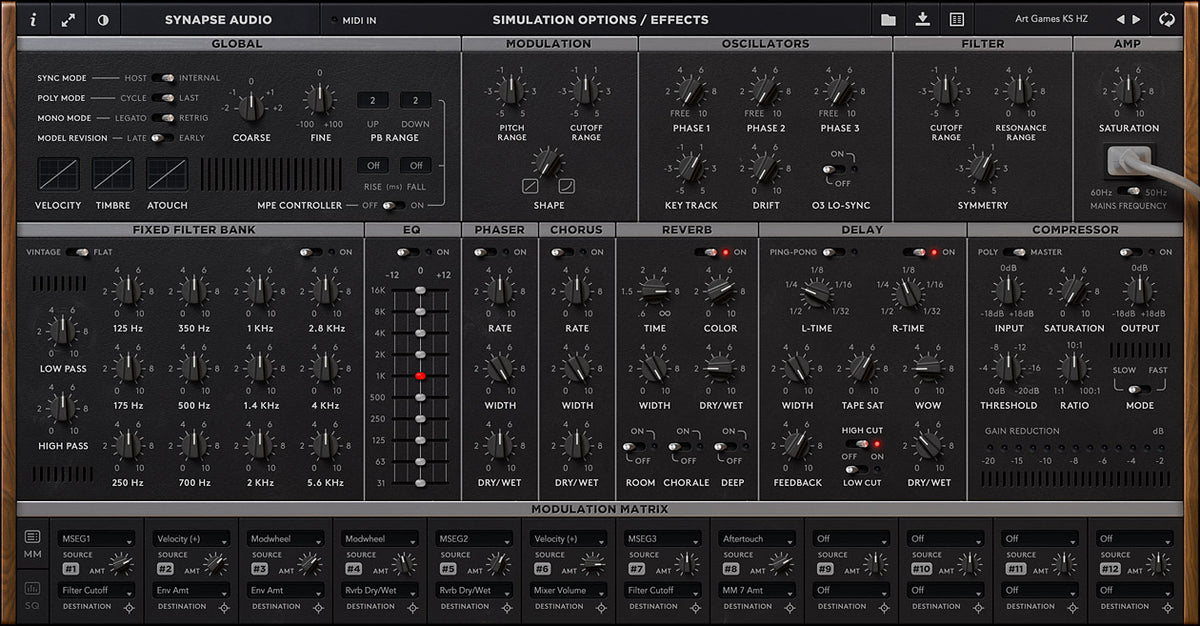The height and width of the screenshot is (626, 1200).
Task: Open slot #8 source dropdown Aftertouch
Action: [756, 539]
